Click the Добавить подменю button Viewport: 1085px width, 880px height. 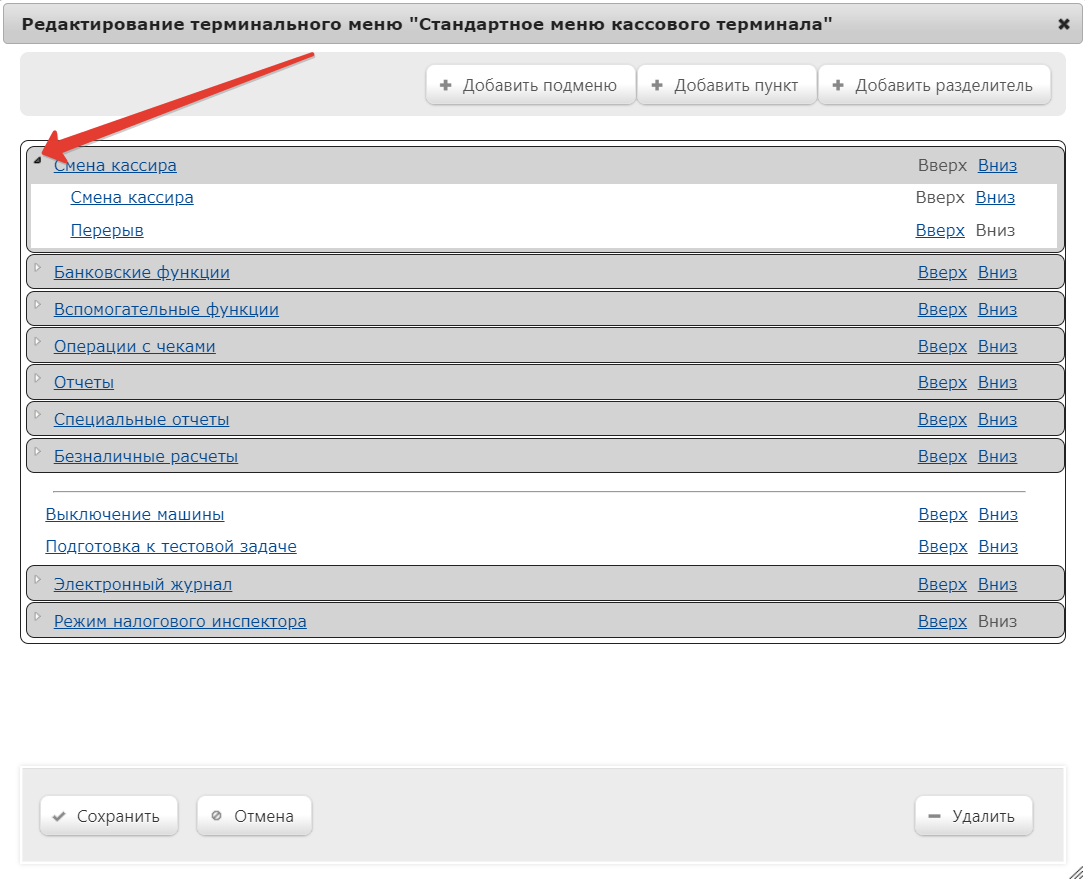(531, 85)
